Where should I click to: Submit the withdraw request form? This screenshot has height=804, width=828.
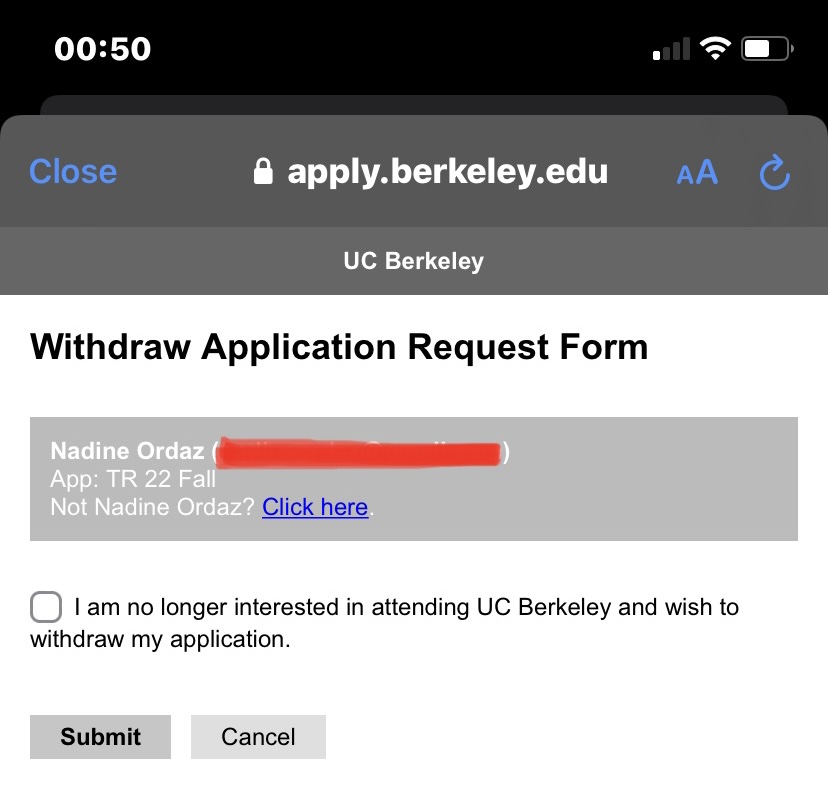point(100,736)
